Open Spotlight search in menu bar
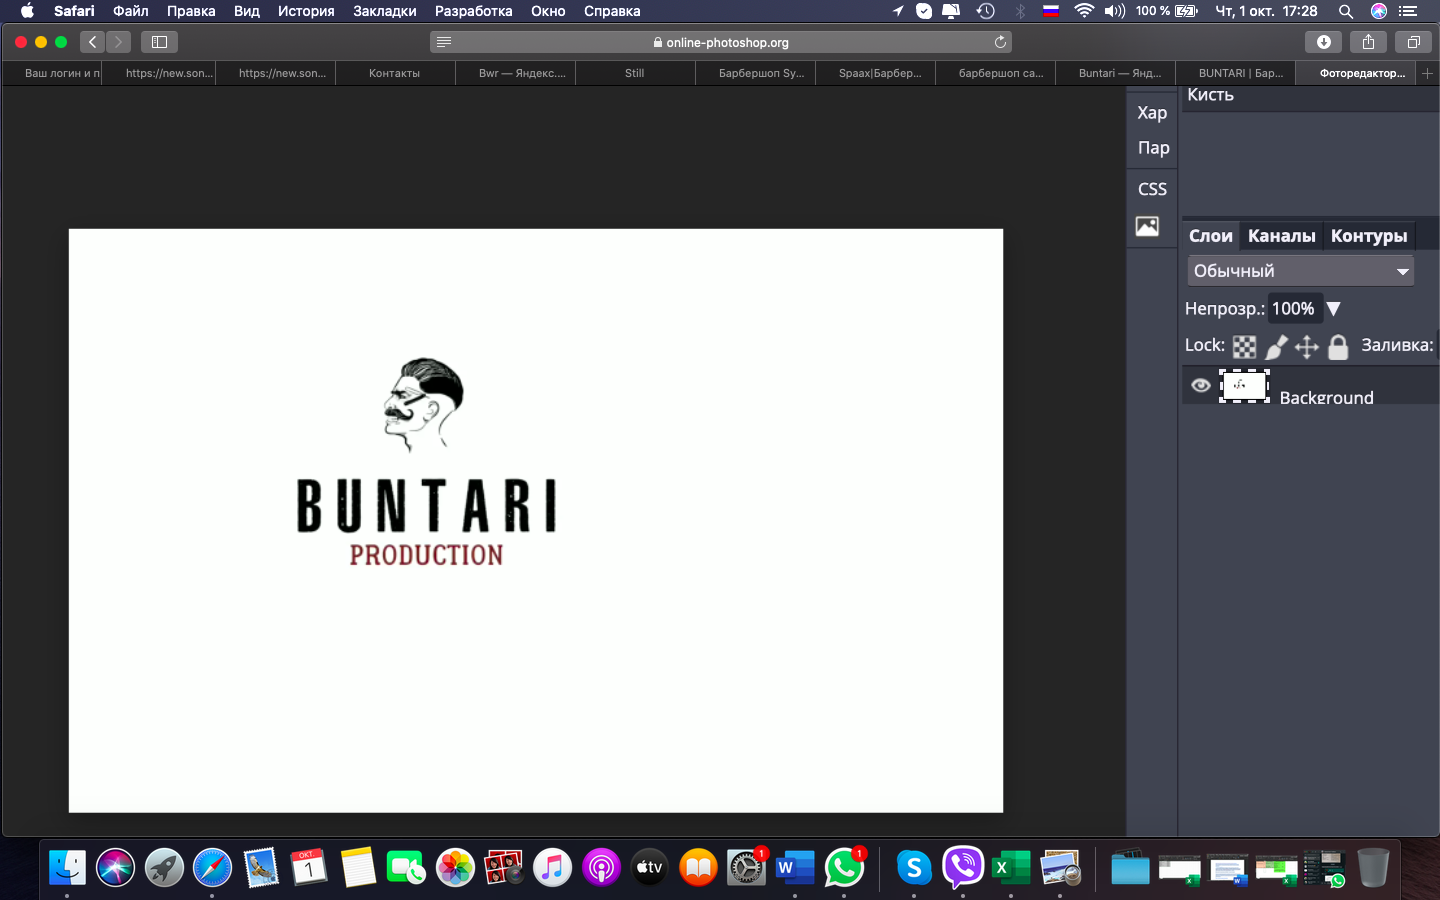Screen dimensions: 1440x900 pos(1346,11)
